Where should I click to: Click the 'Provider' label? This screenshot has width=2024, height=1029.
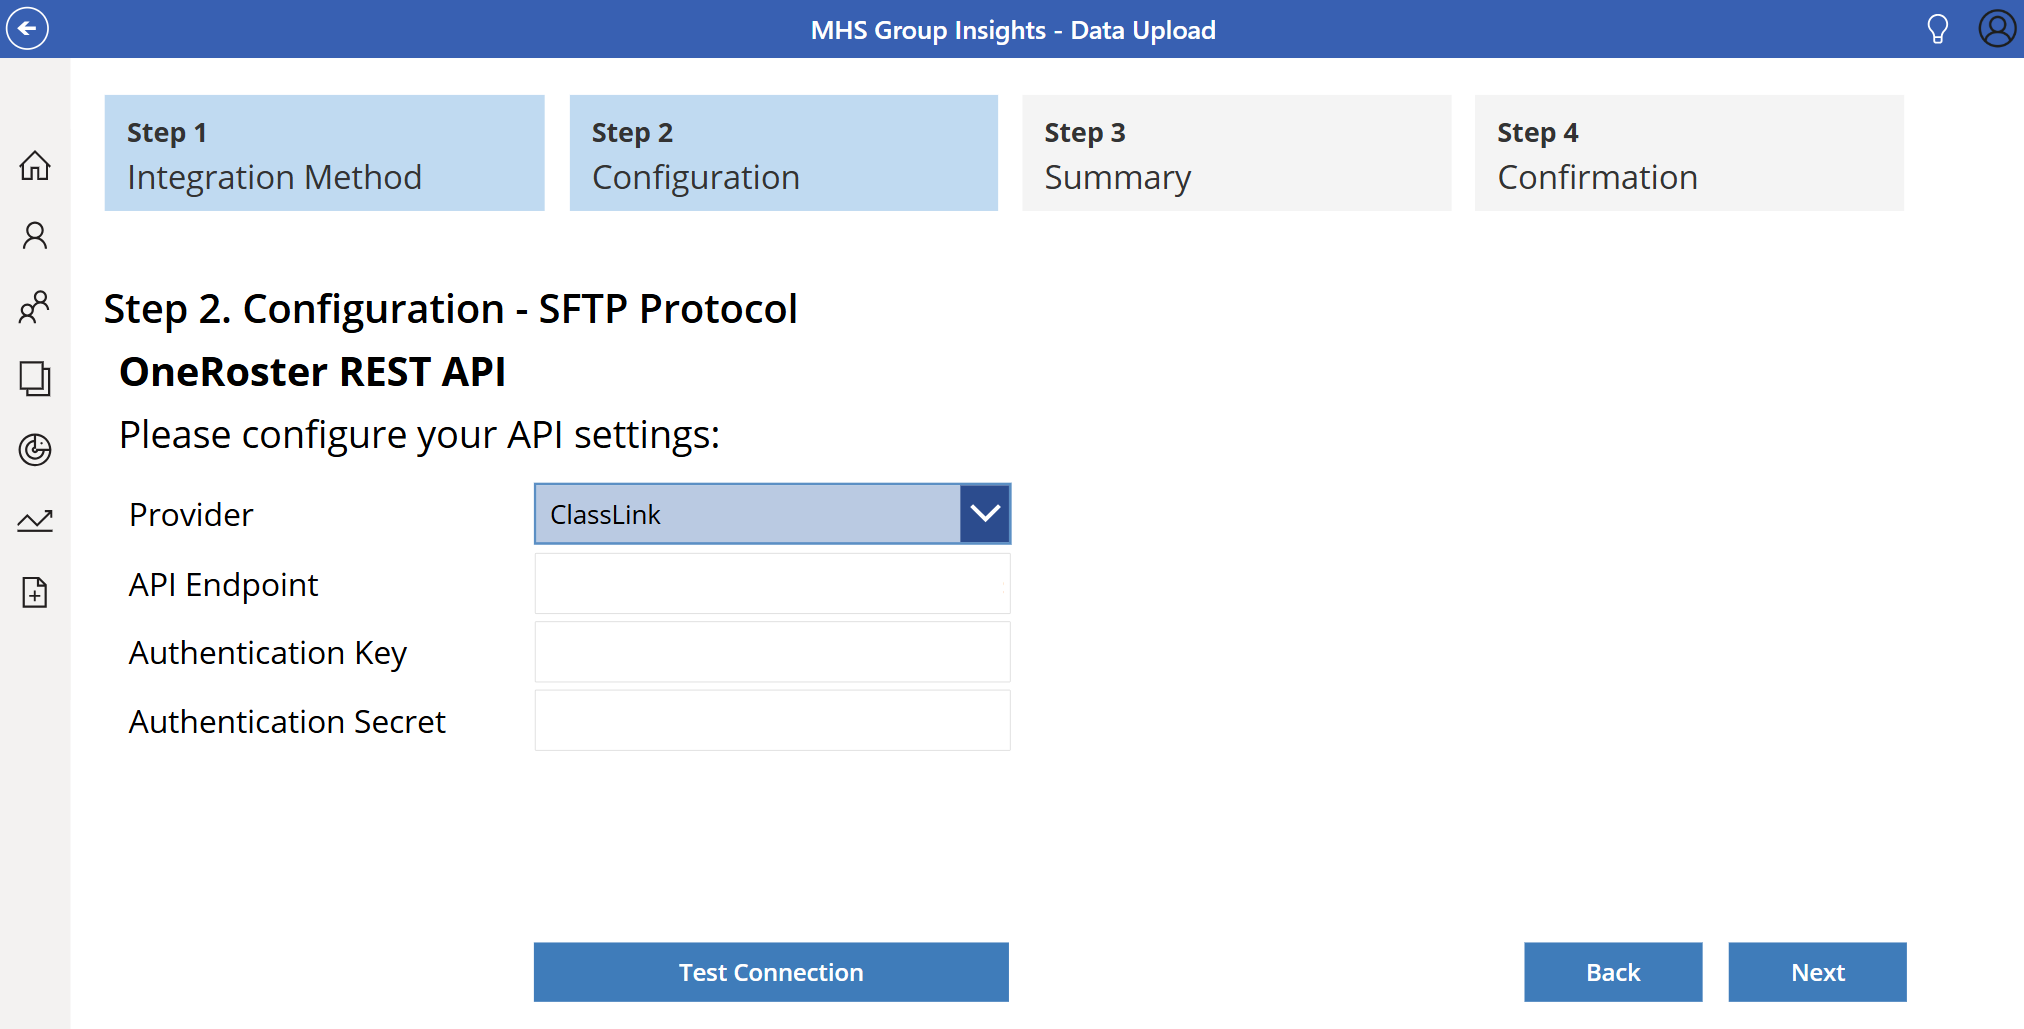tap(191, 515)
